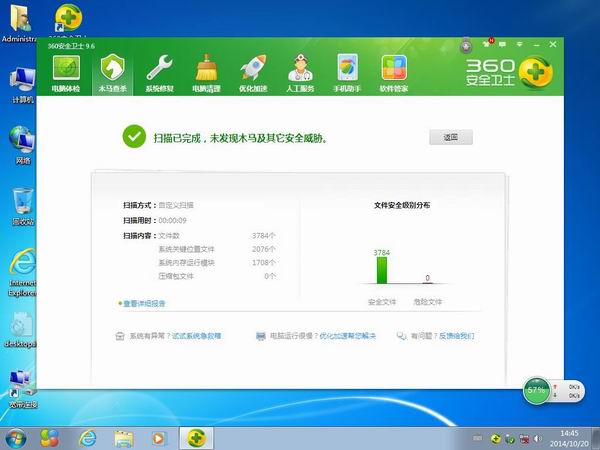Viewport: 600px width, 450px height.
Task: Select the 木马查杀 trojan scan icon
Action: [112, 74]
